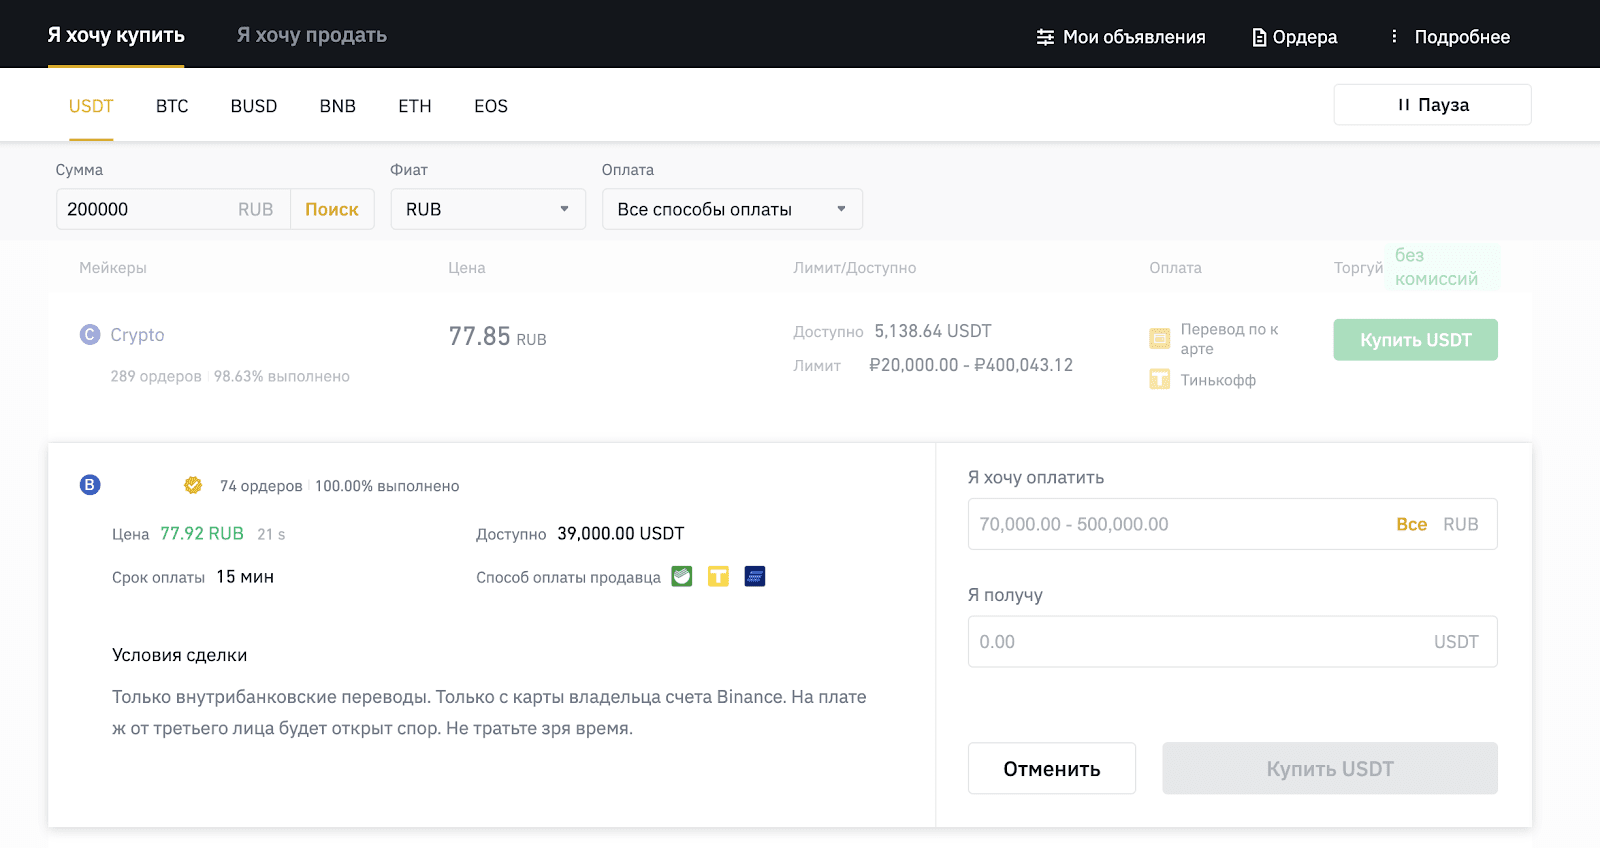Focus the Я хочу оплатить input field
The image size is (1600, 848).
[1170, 524]
